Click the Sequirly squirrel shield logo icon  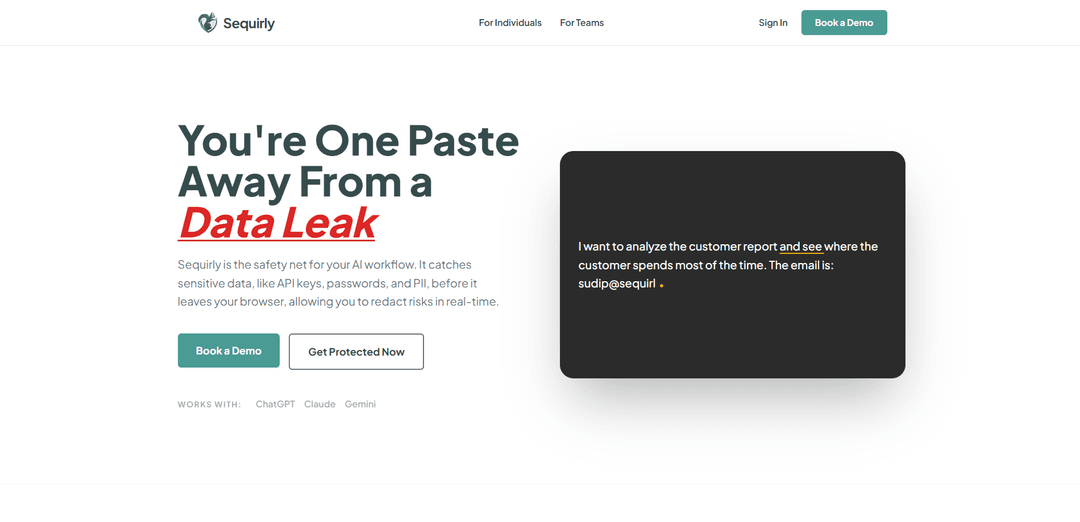click(x=207, y=23)
